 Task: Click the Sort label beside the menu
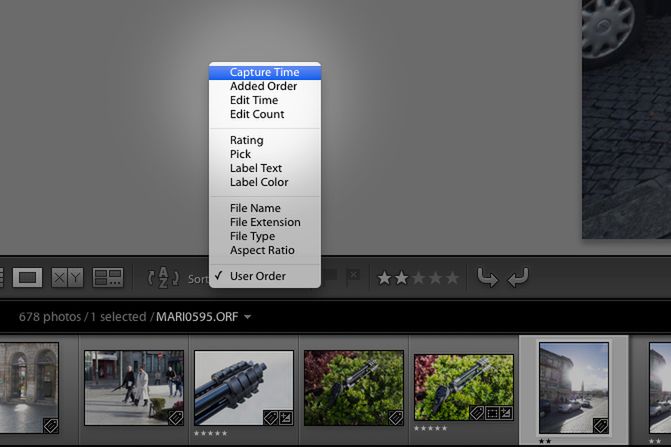(198, 279)
